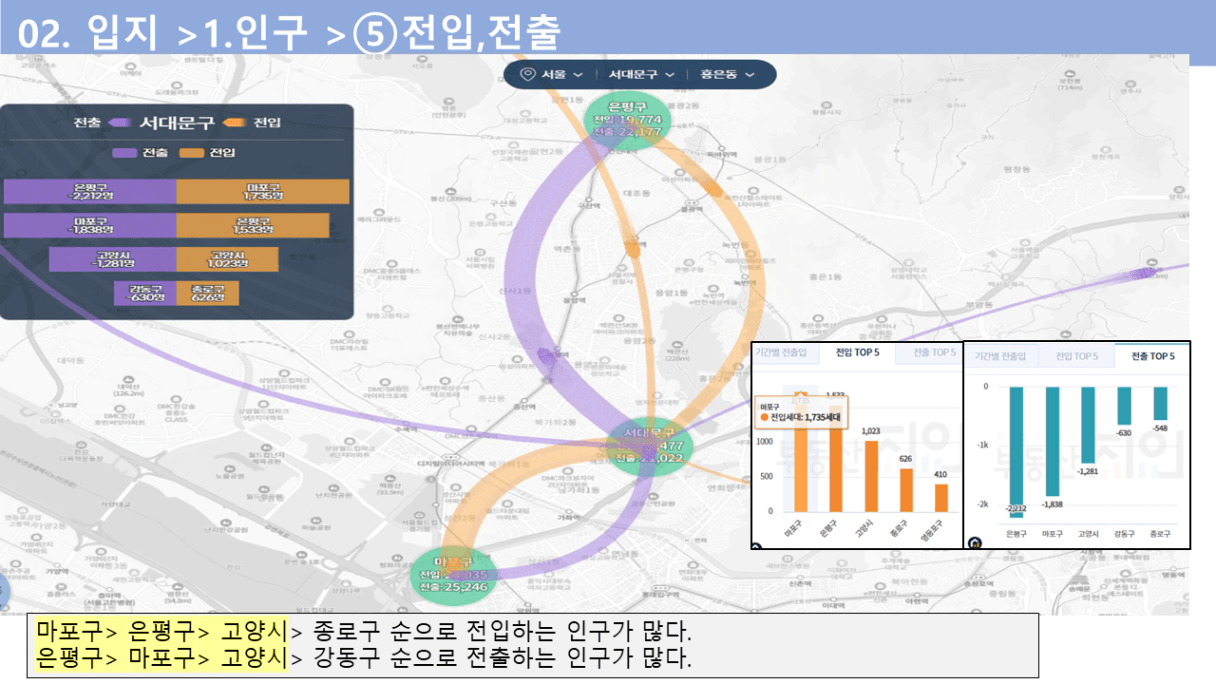Click the teal 종로구 -548 bar
Viewport: 1216px width, 684px height.
tap(1160, 403)
